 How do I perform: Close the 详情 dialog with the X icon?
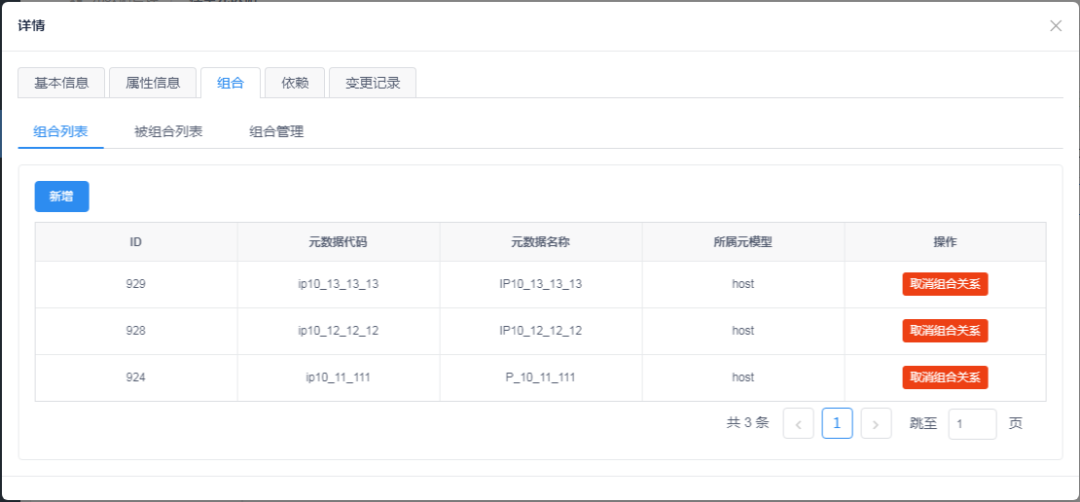pos(1055,26)
